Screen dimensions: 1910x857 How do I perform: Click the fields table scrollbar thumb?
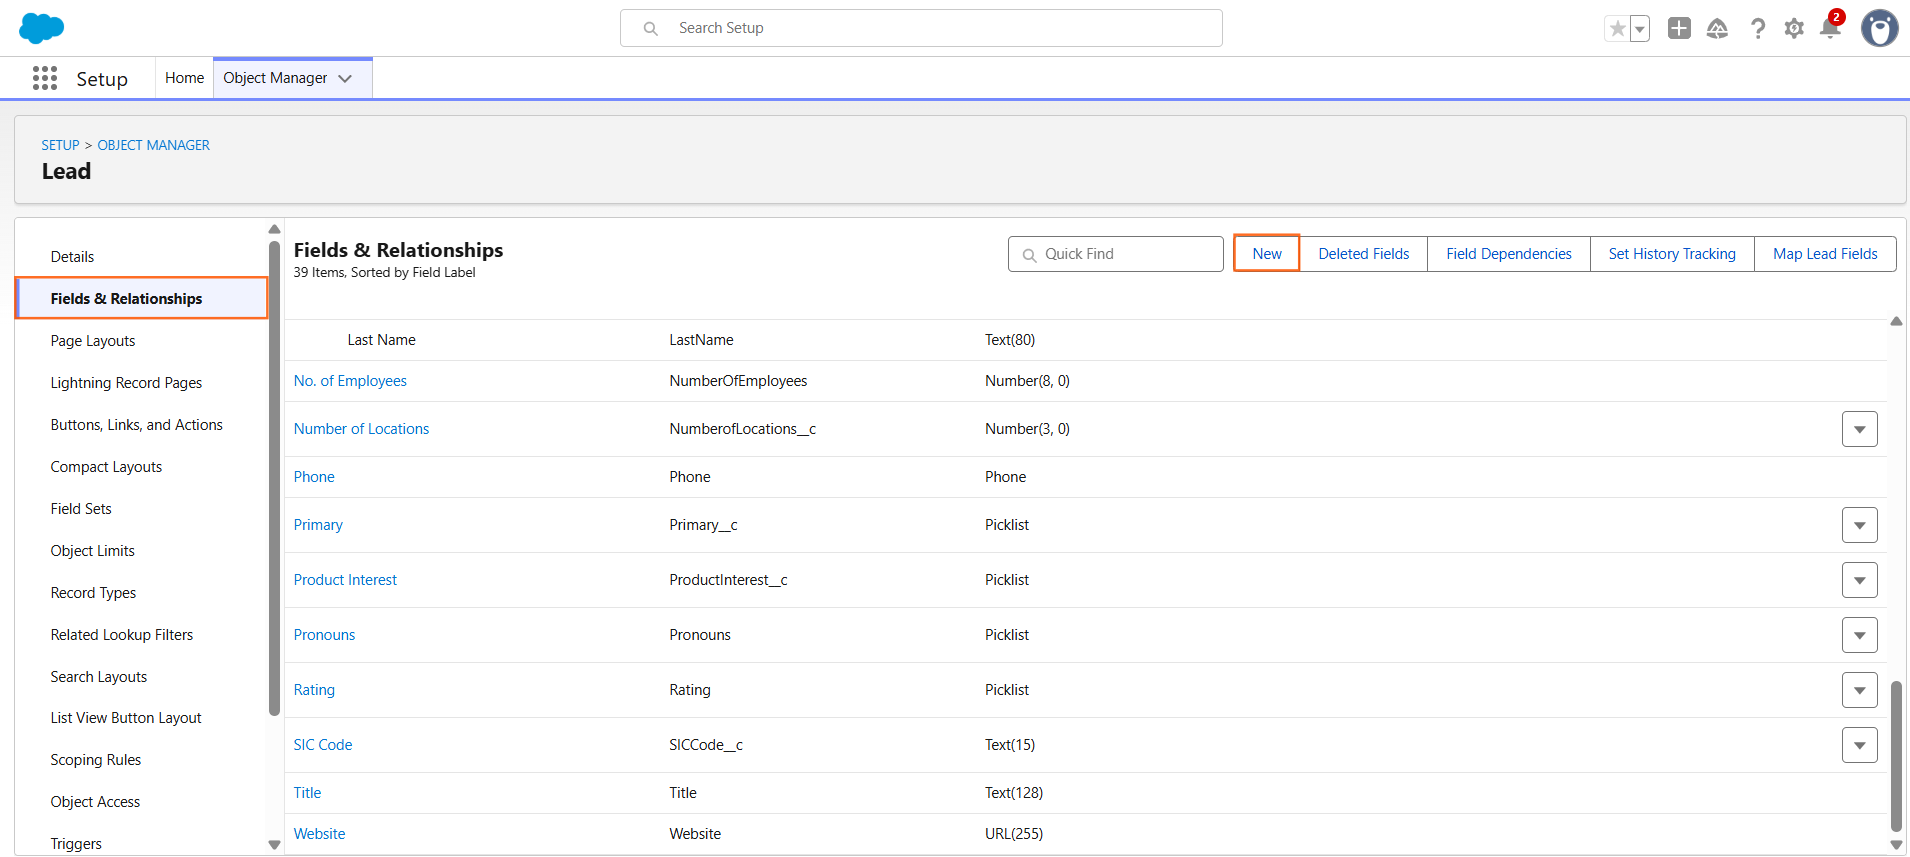(1896, 756)
